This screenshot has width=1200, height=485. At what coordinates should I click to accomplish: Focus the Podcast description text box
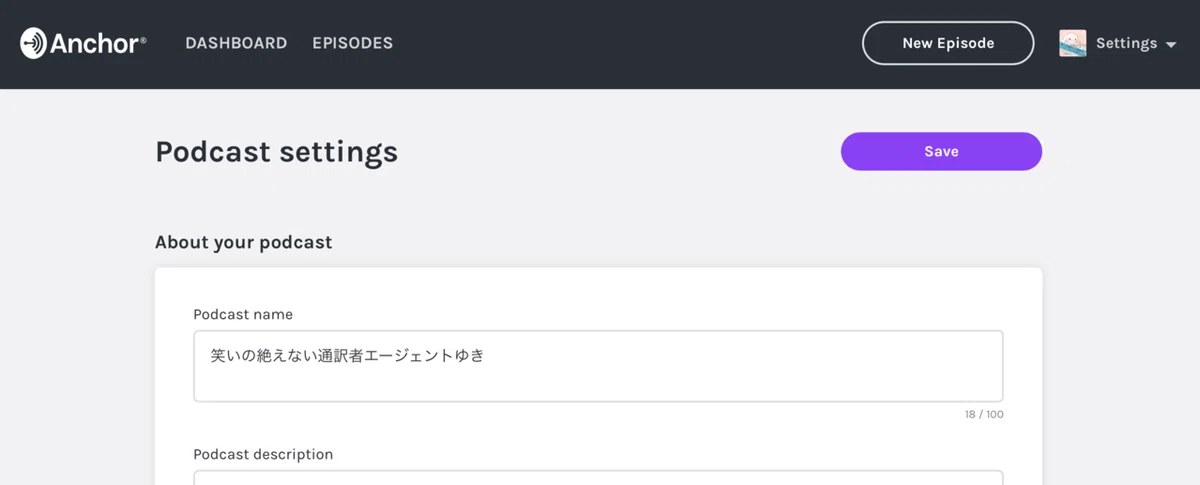[598, 477]
